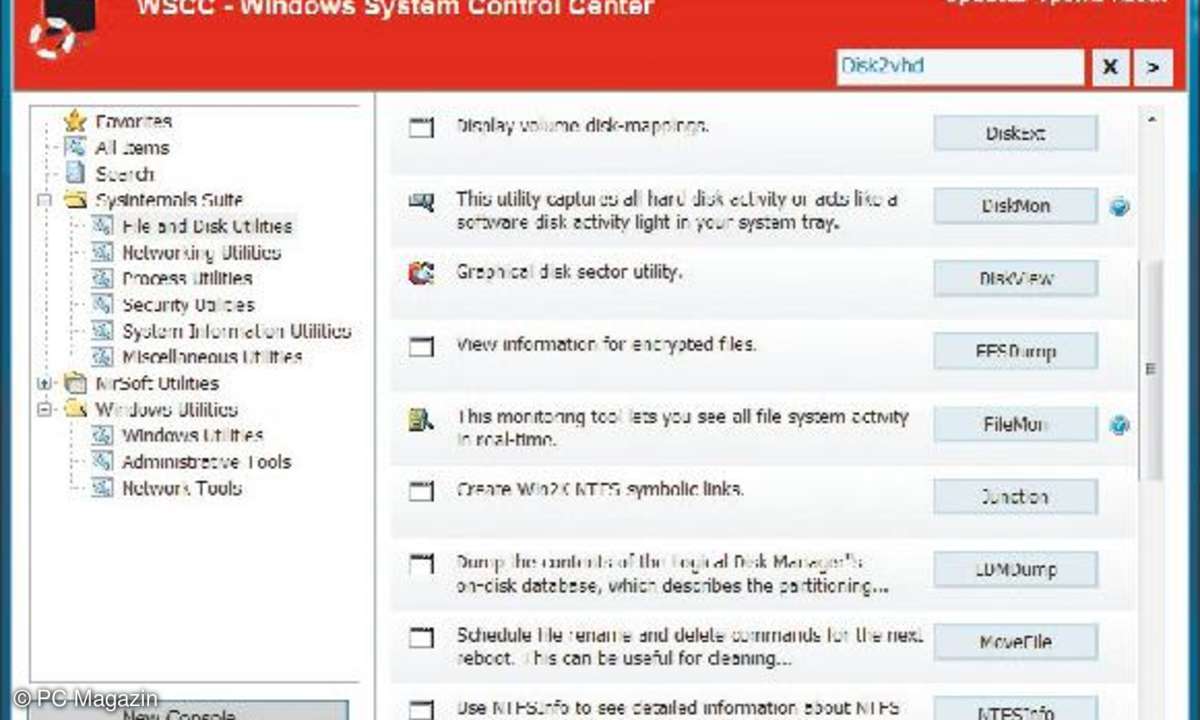Expand the NirSoft Utilities tree node
This screenshot has width=1200, height=720.
click(44, 383)
